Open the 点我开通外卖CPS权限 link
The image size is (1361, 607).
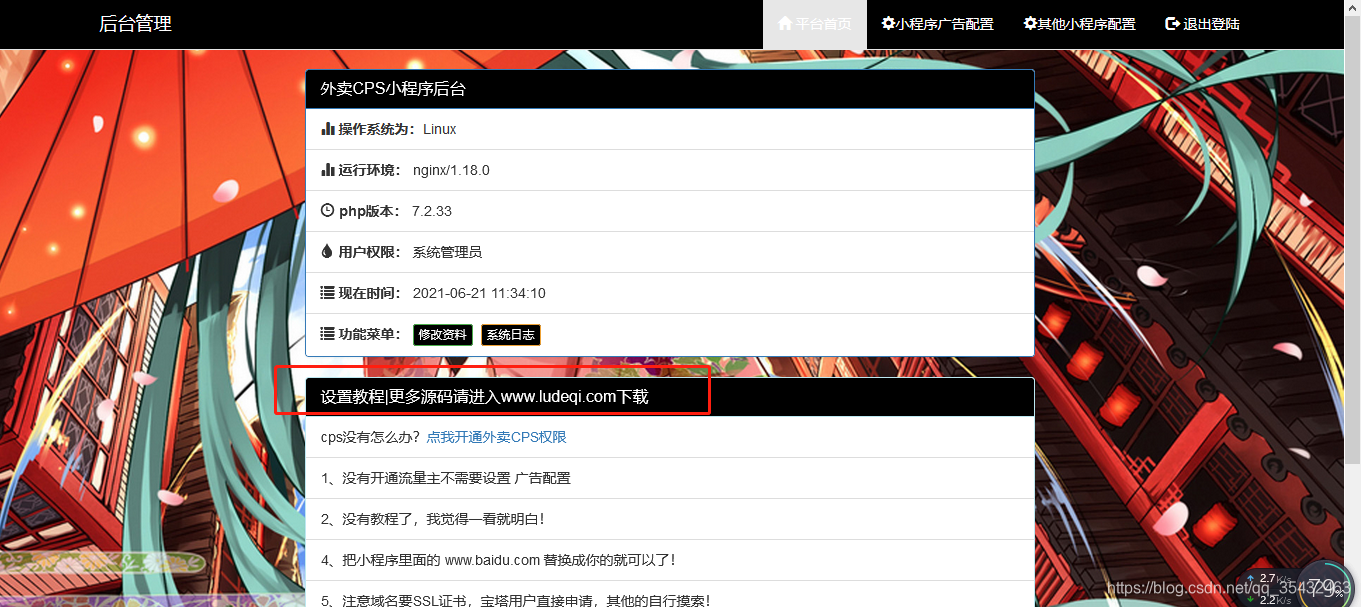coord(497,437)
